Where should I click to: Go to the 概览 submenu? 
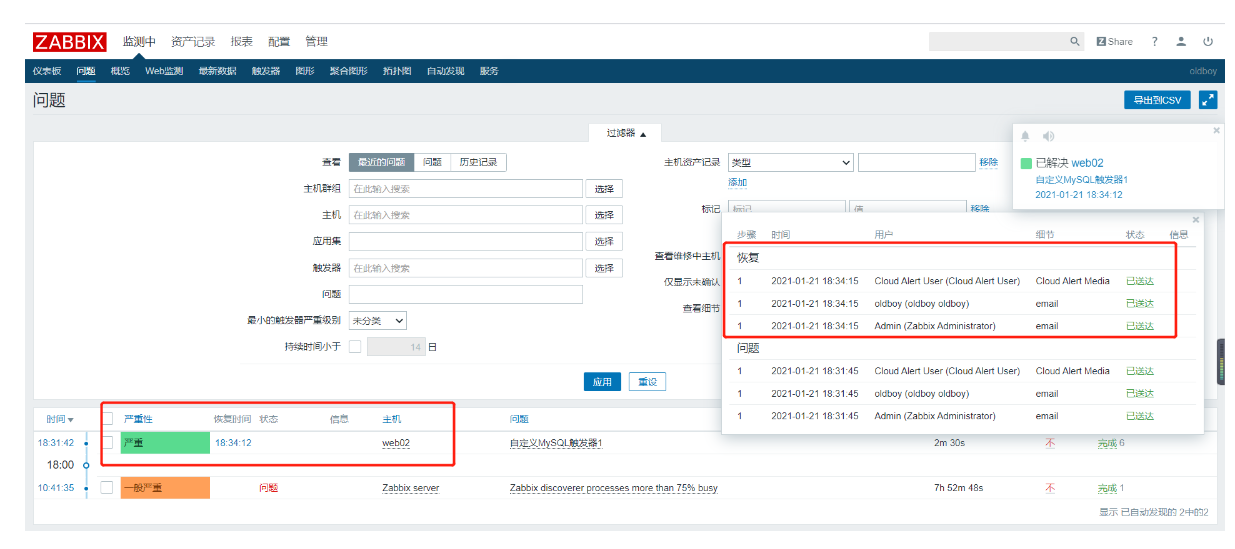click(x=120, y=71)
